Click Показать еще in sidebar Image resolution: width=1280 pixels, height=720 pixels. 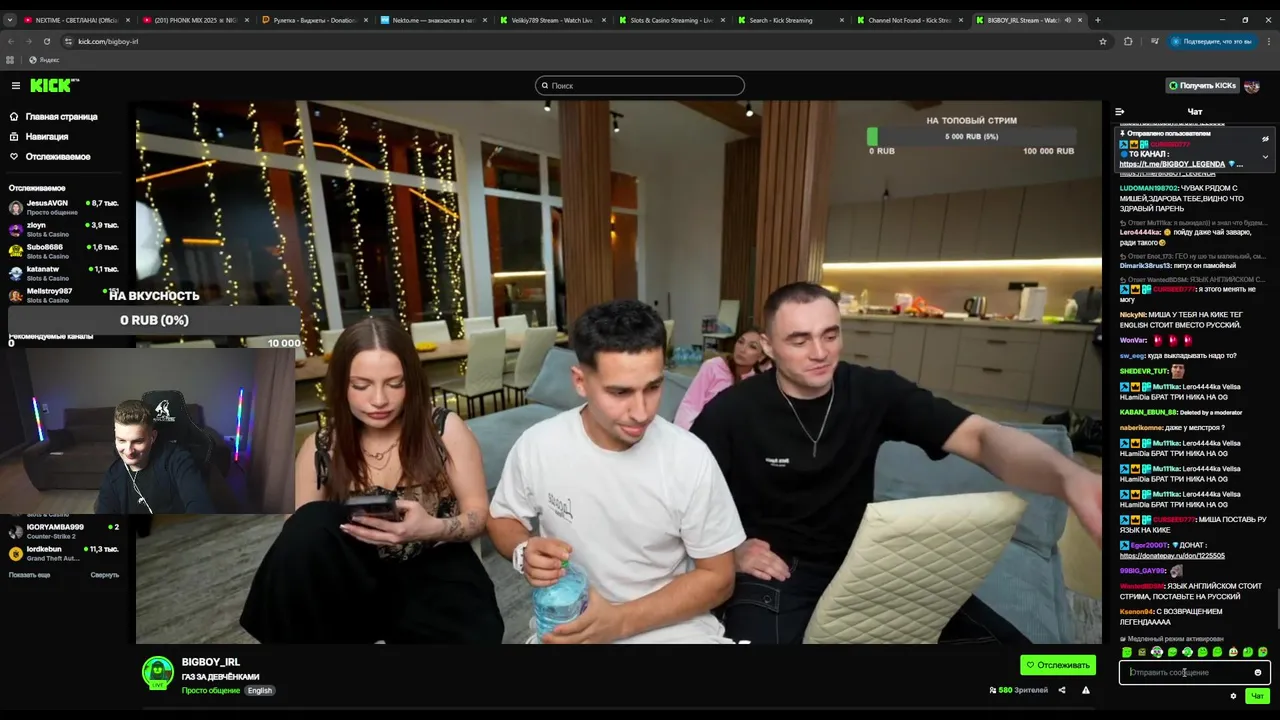point(29,575)
